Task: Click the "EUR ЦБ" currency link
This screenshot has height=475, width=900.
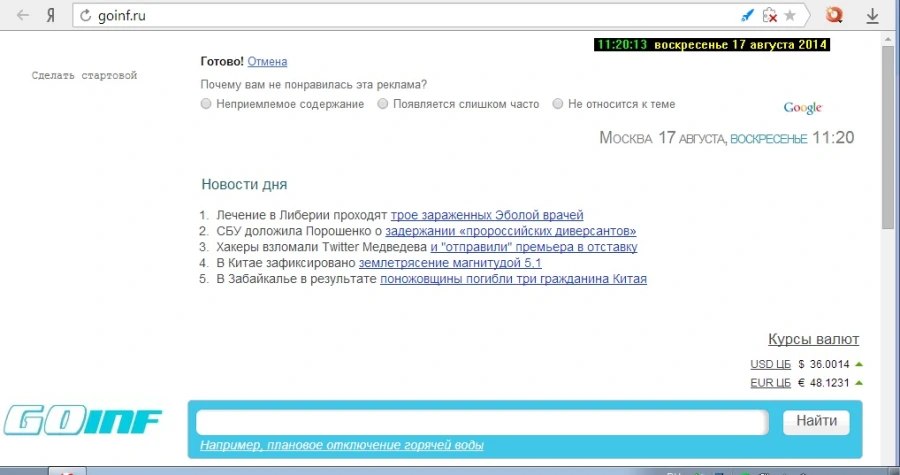Action: pyautogui.click(x=770, y=383)
